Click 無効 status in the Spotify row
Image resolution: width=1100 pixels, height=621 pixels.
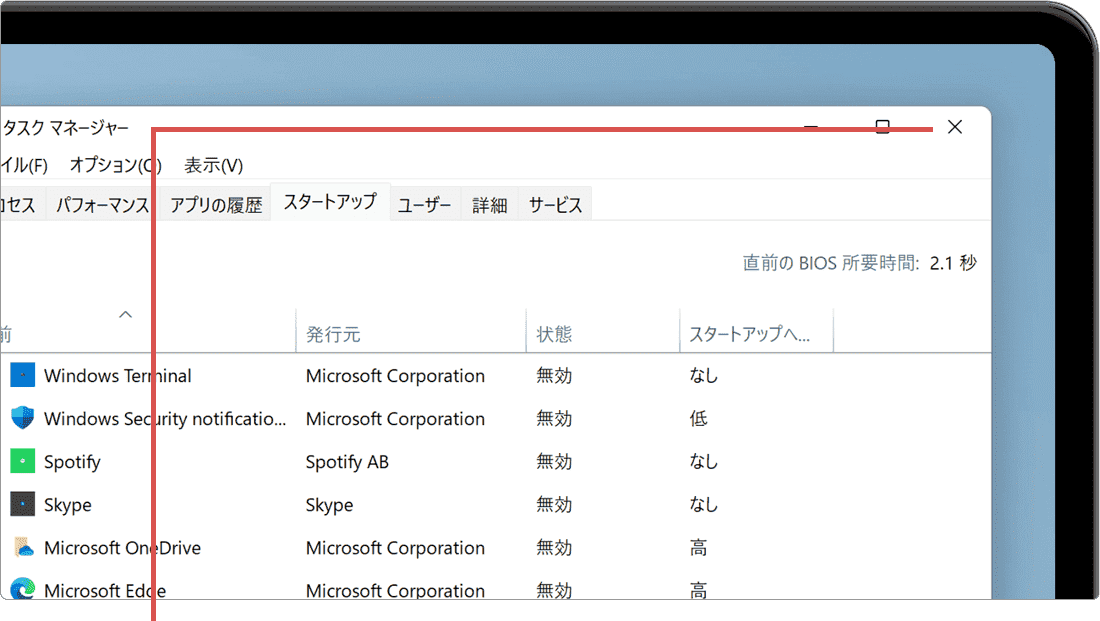pyautogui.click(x=554, y=462)
